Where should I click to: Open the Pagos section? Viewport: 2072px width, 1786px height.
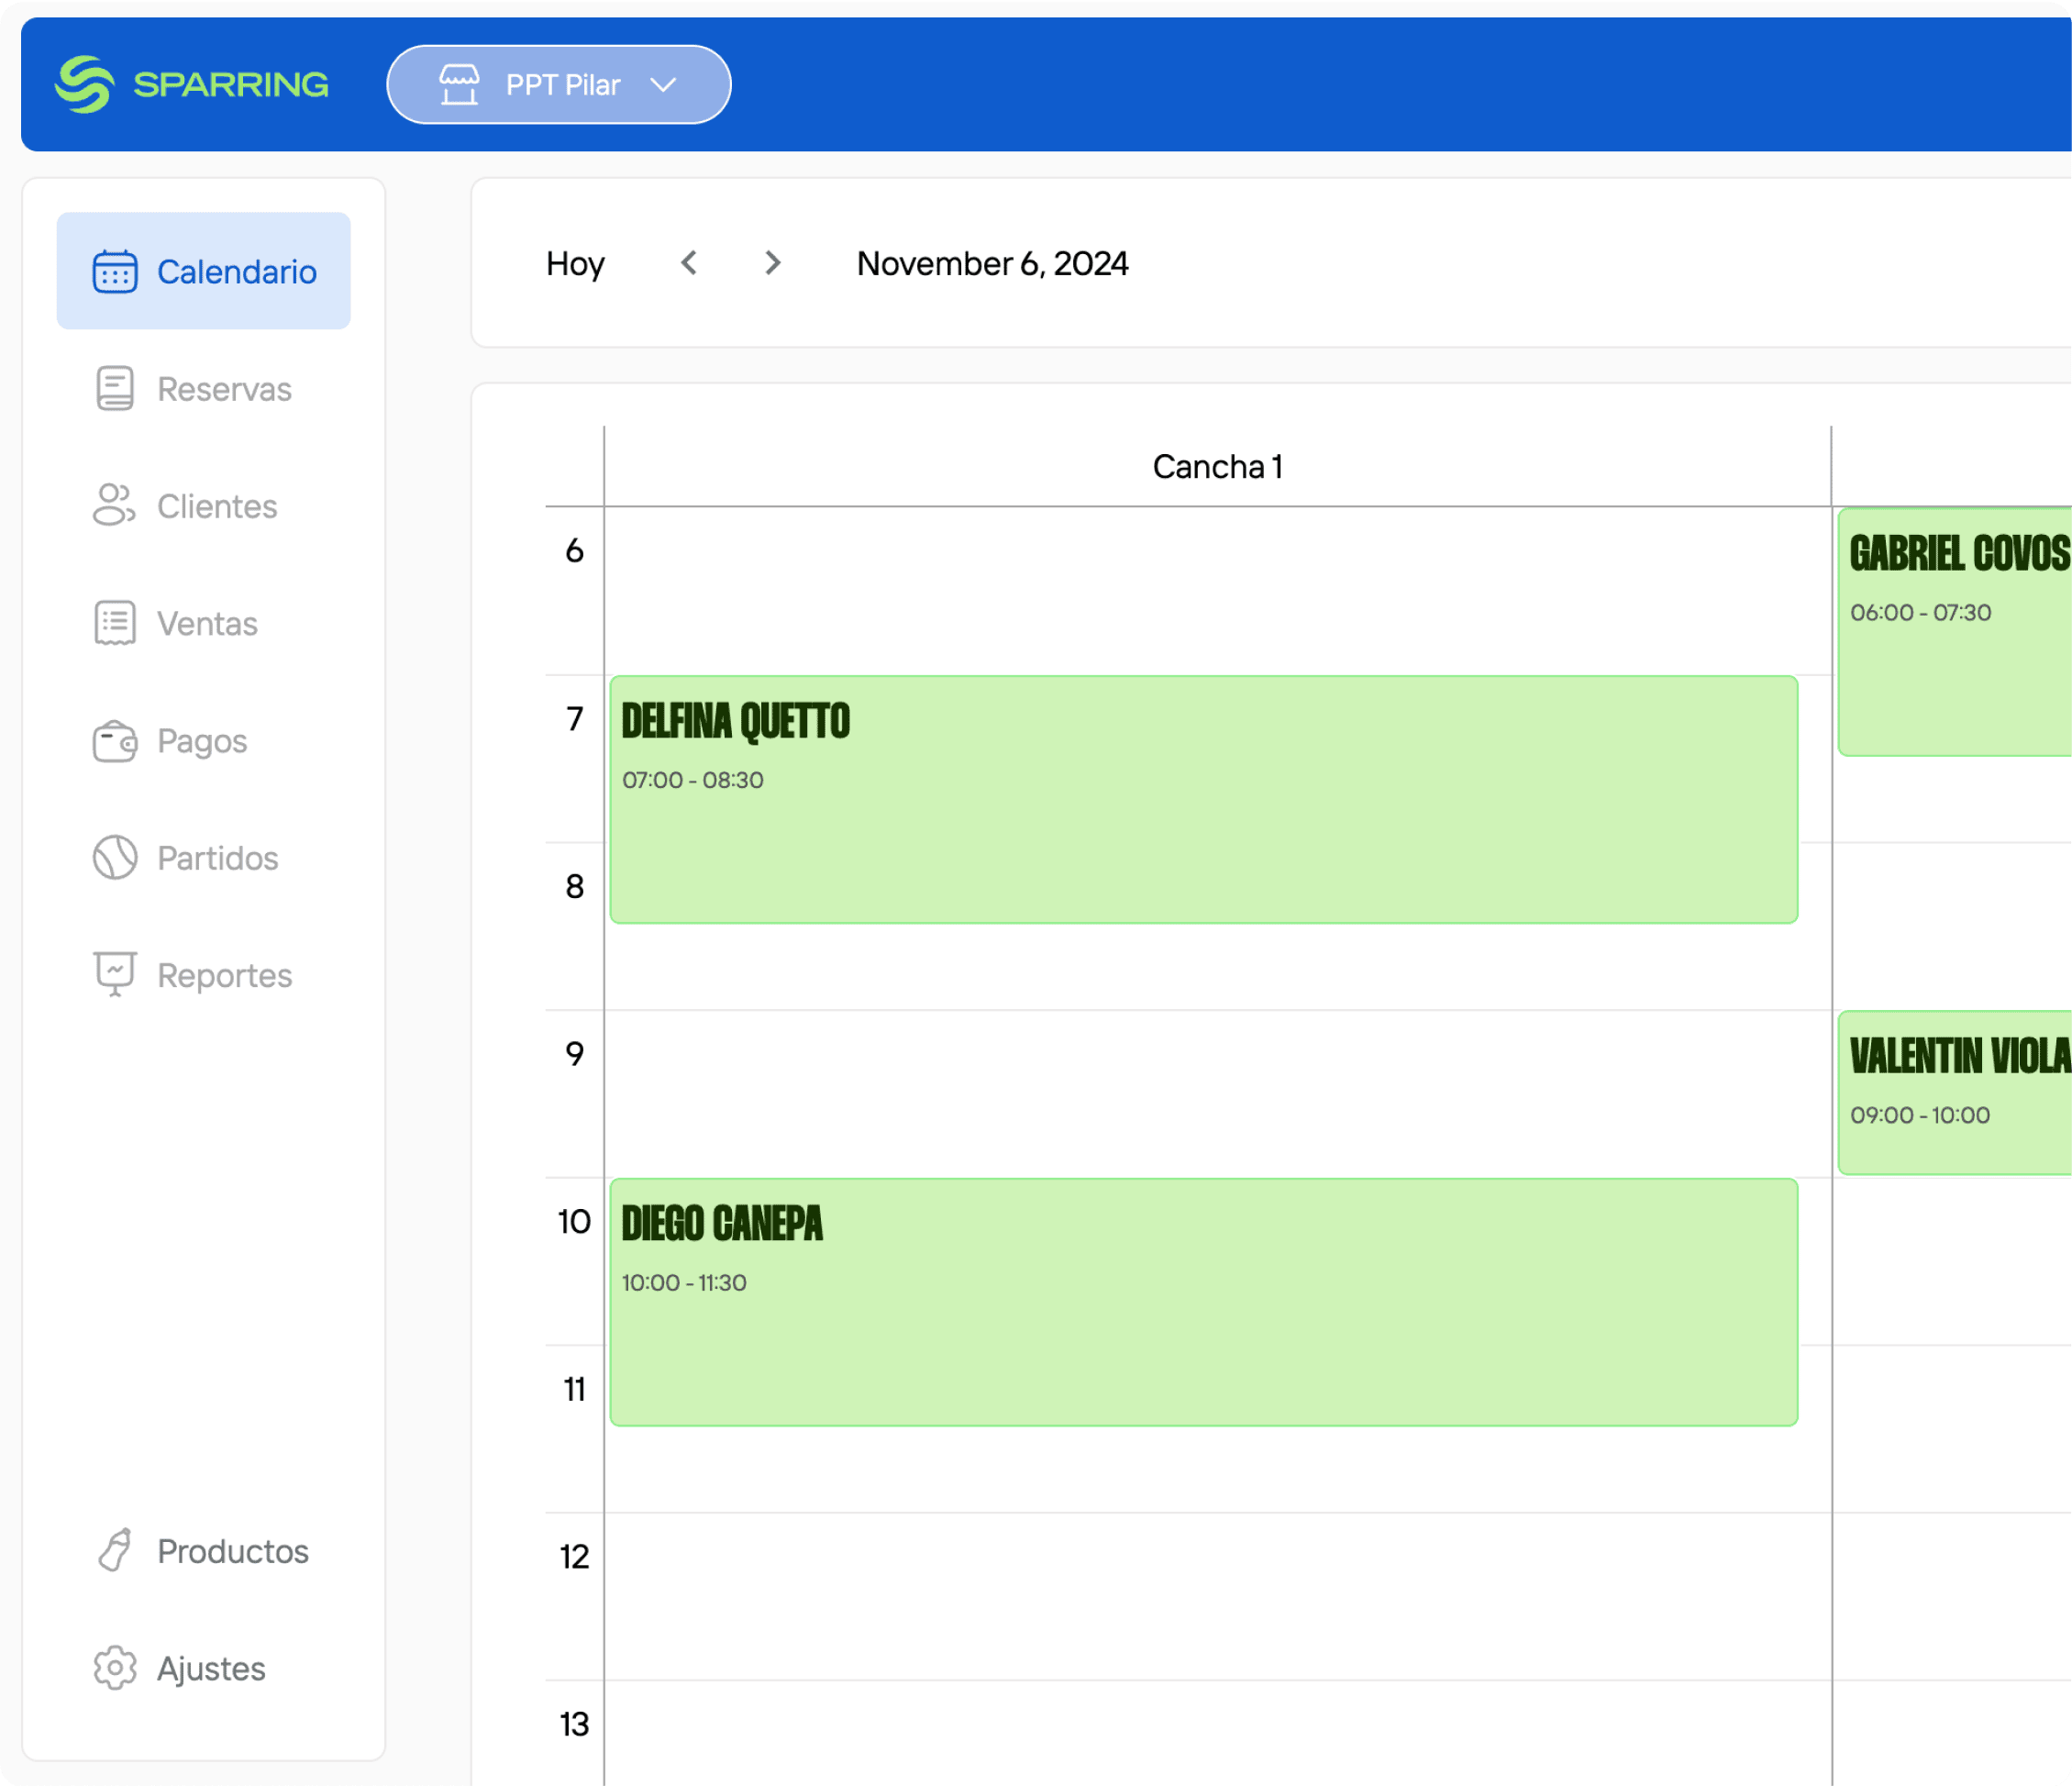click(204, 741)
